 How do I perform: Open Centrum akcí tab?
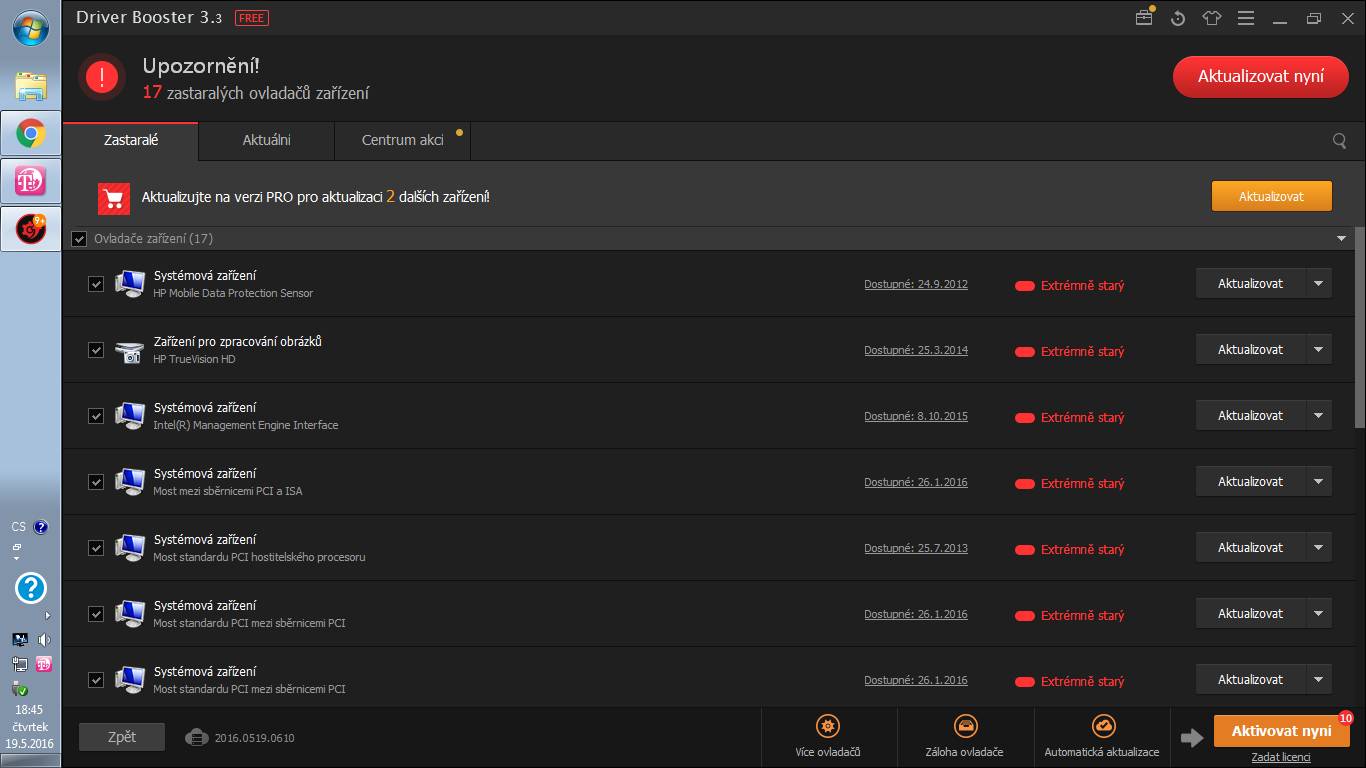[x=403, y=140]
